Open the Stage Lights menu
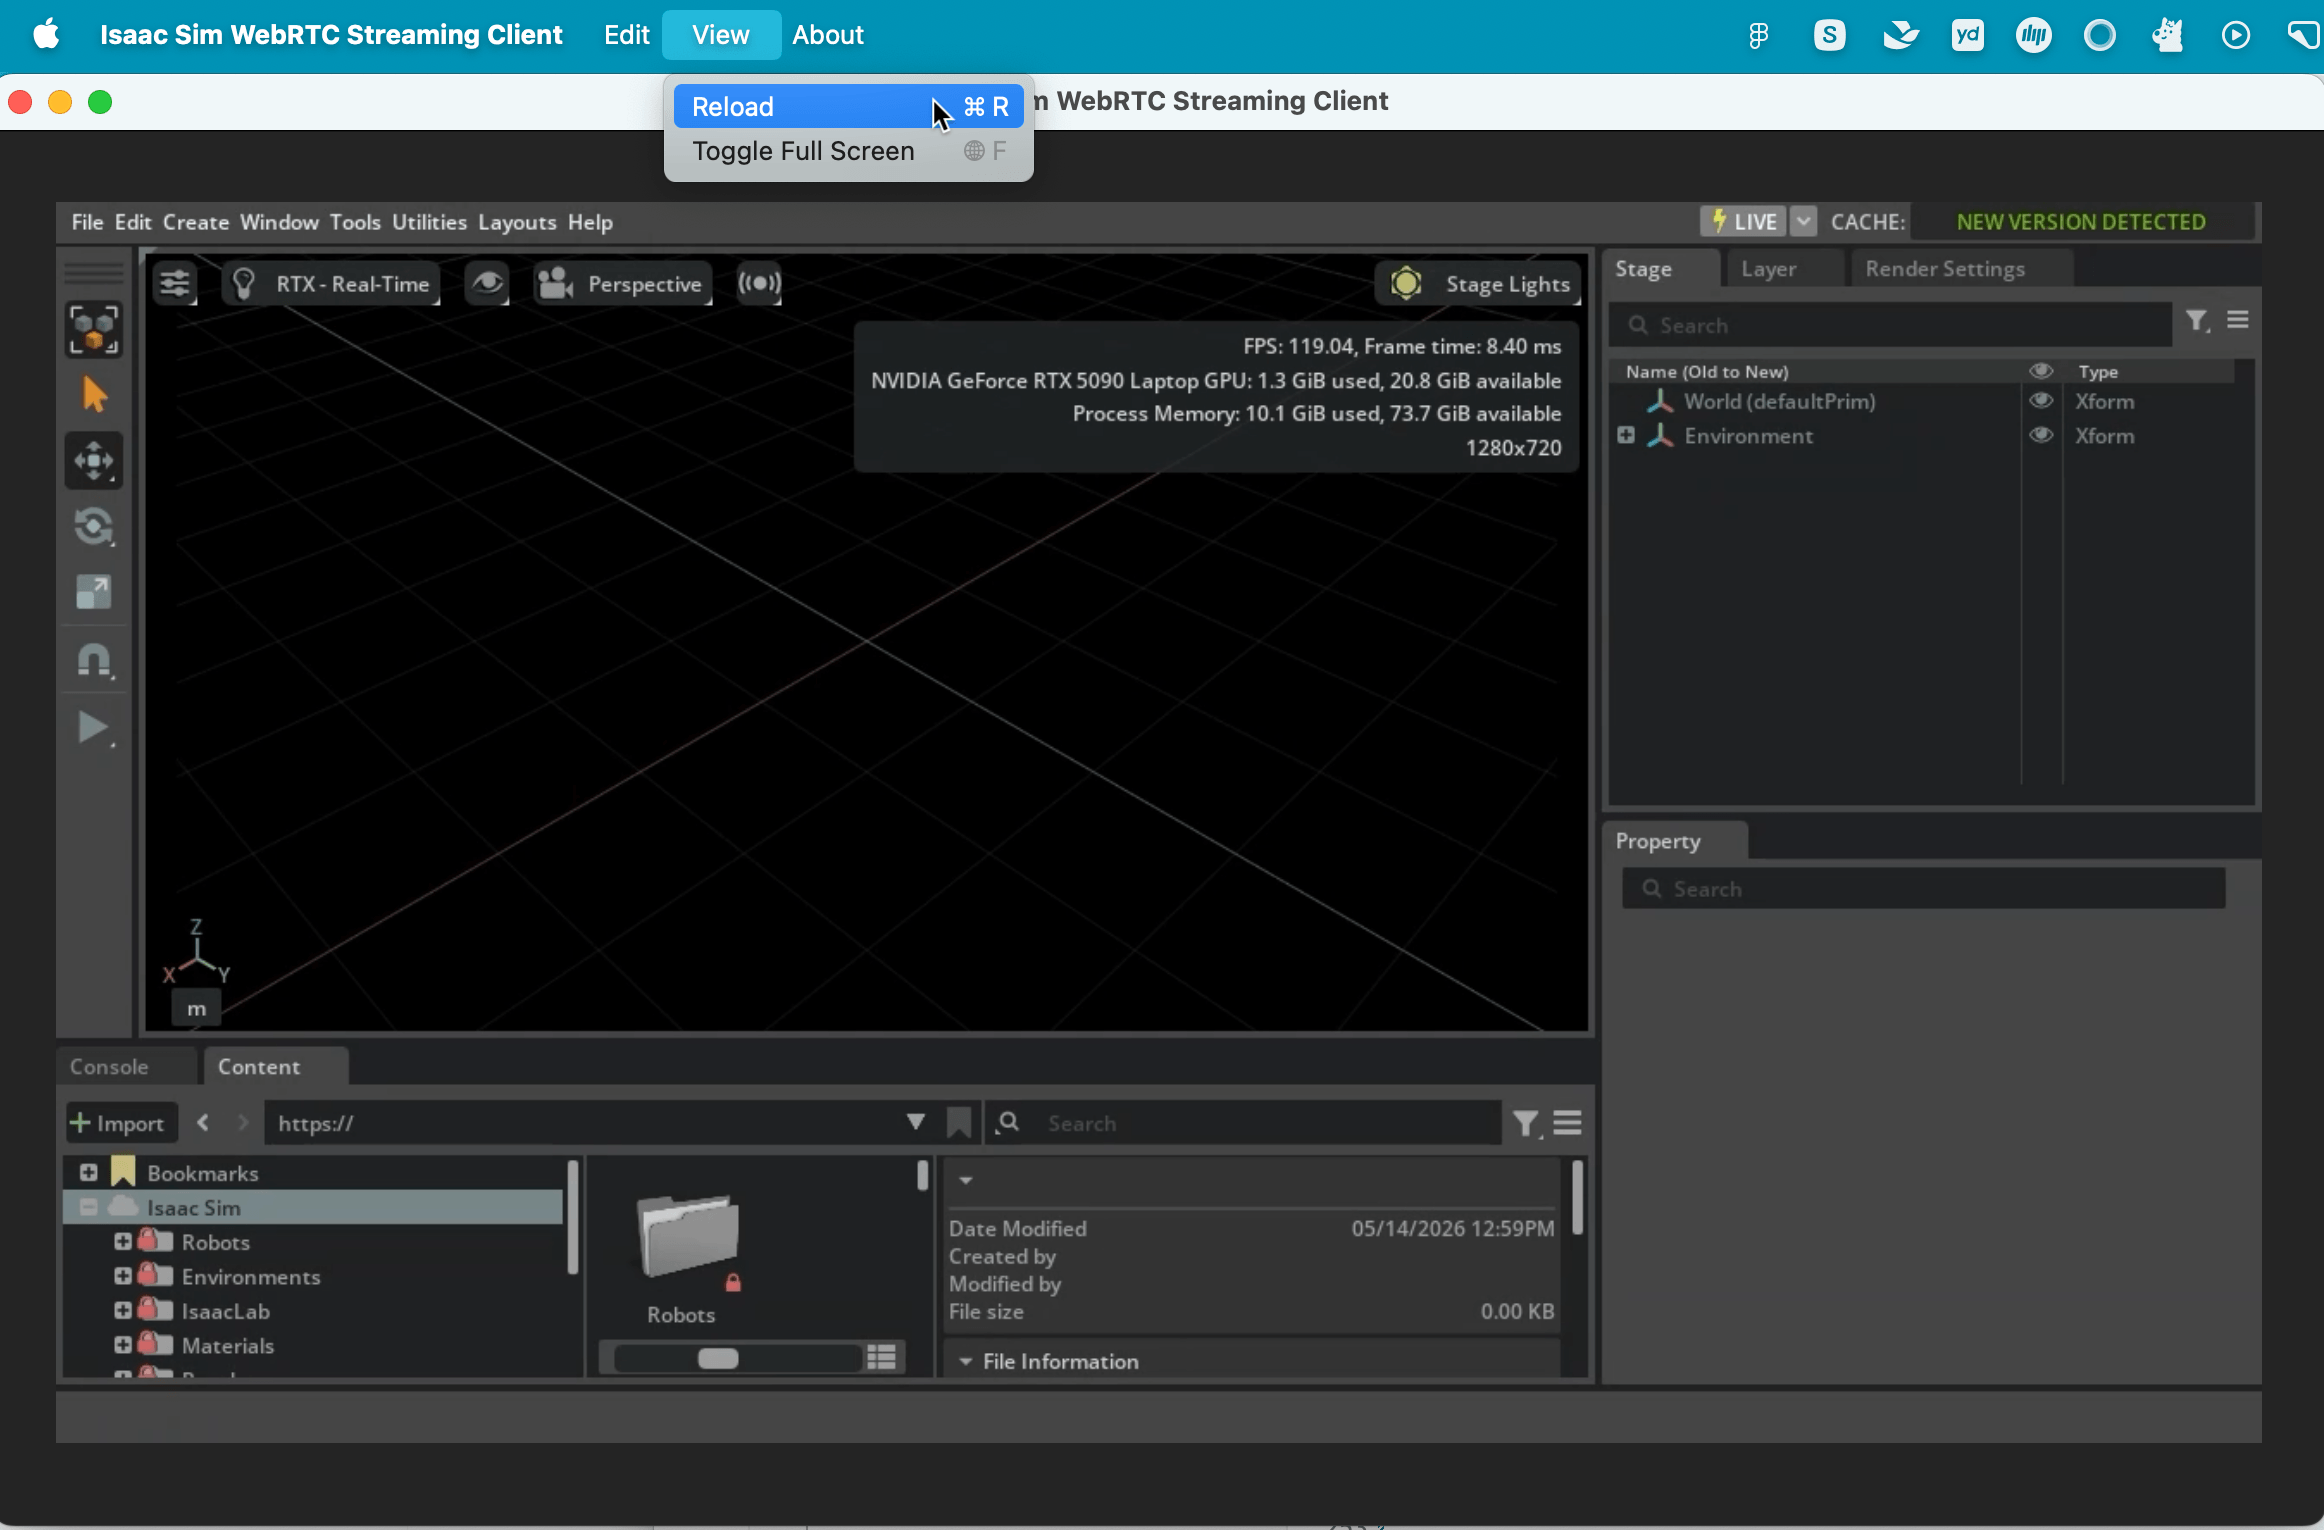 point(1478,284)
